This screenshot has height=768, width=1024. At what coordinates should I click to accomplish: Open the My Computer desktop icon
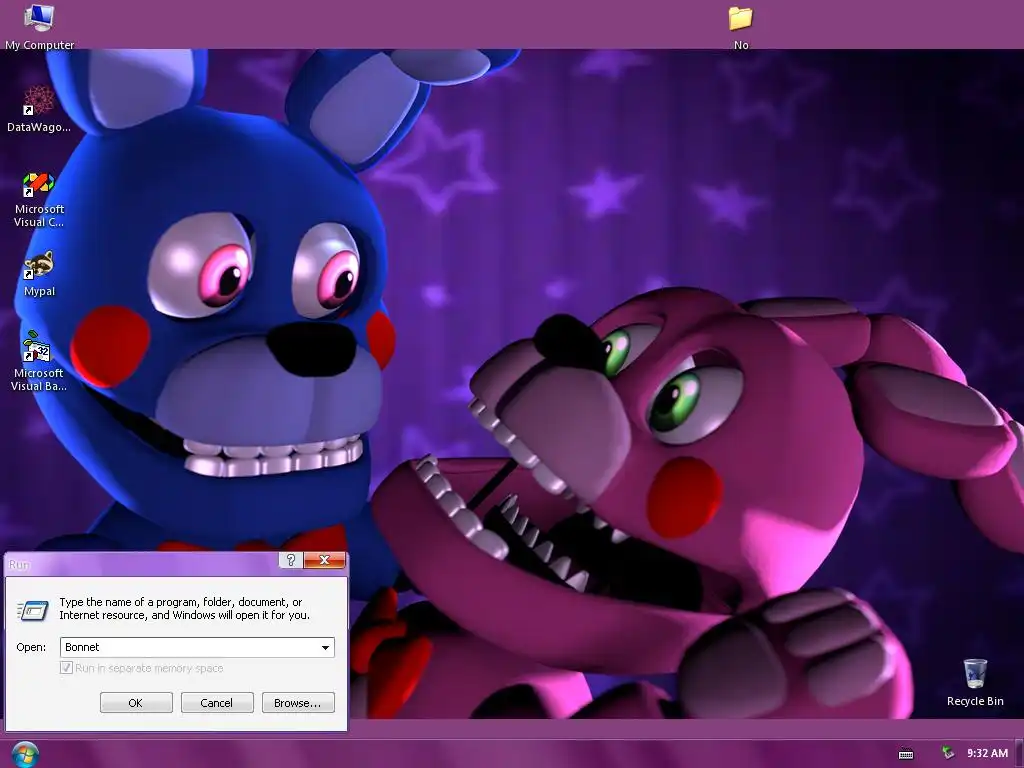point(39,26)
